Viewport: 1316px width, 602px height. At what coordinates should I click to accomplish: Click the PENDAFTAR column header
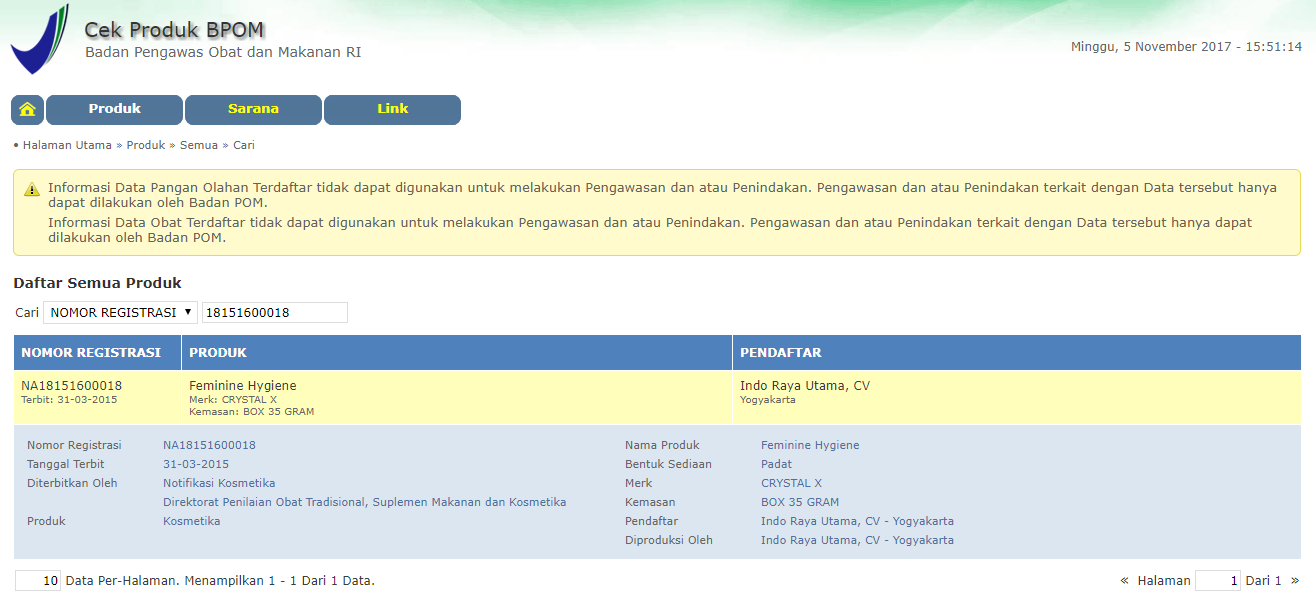click(1017, 353)
